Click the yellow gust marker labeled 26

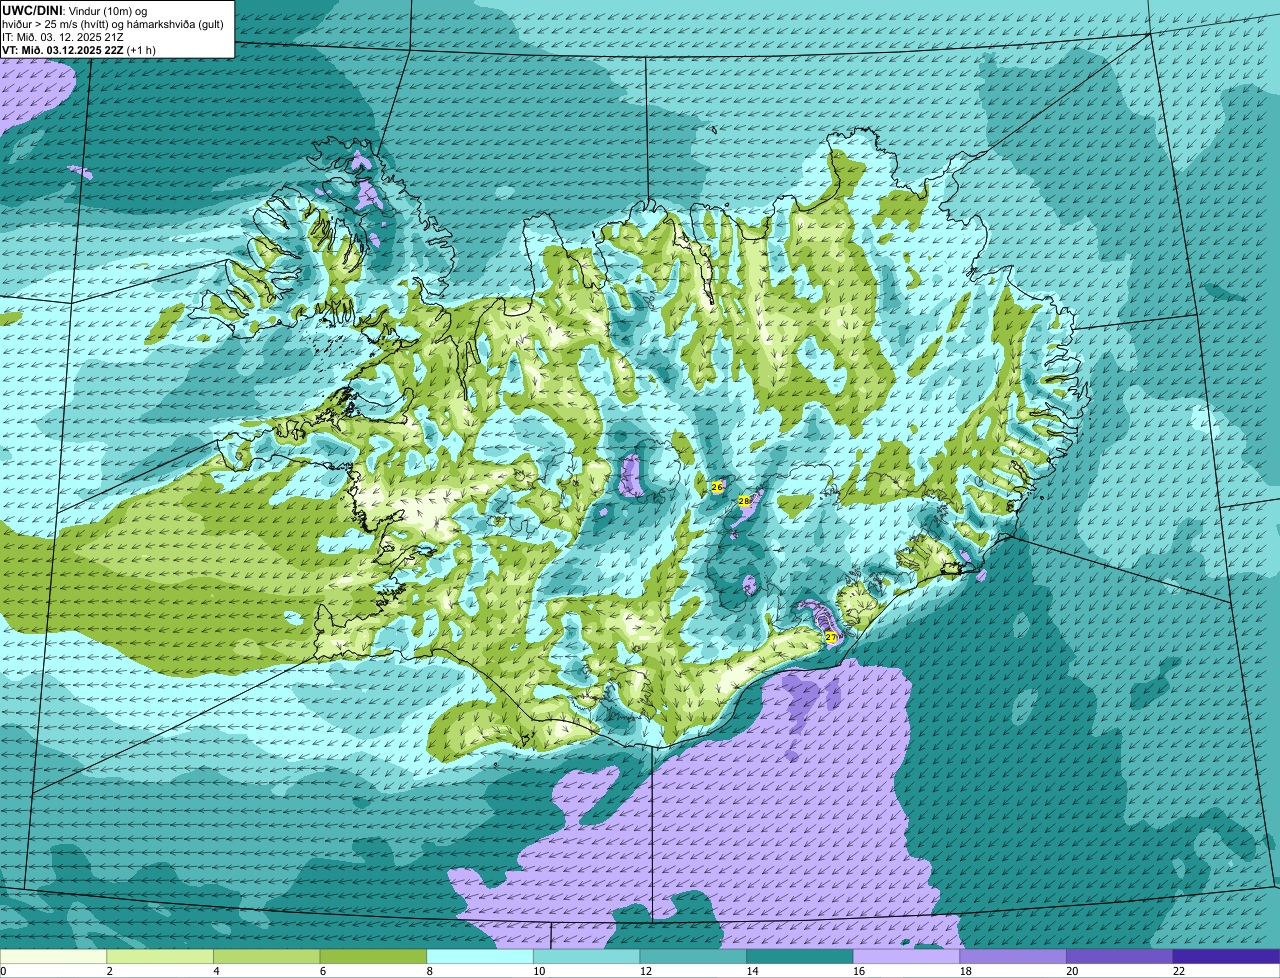click(717, 487)
